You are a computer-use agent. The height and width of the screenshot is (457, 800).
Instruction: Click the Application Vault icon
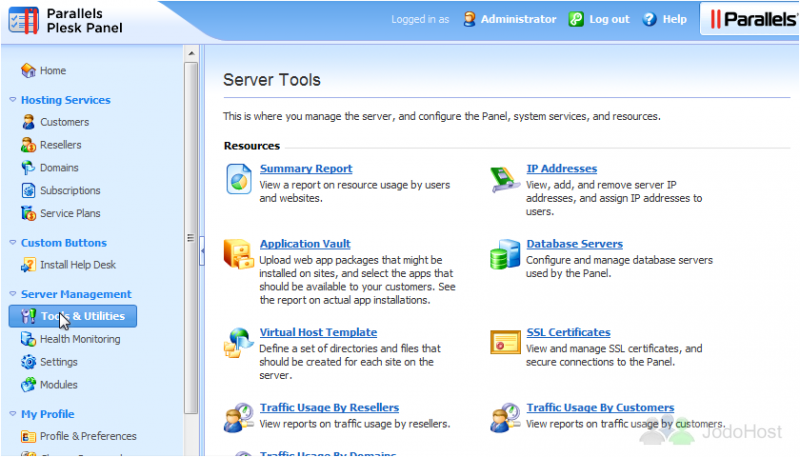239,256
